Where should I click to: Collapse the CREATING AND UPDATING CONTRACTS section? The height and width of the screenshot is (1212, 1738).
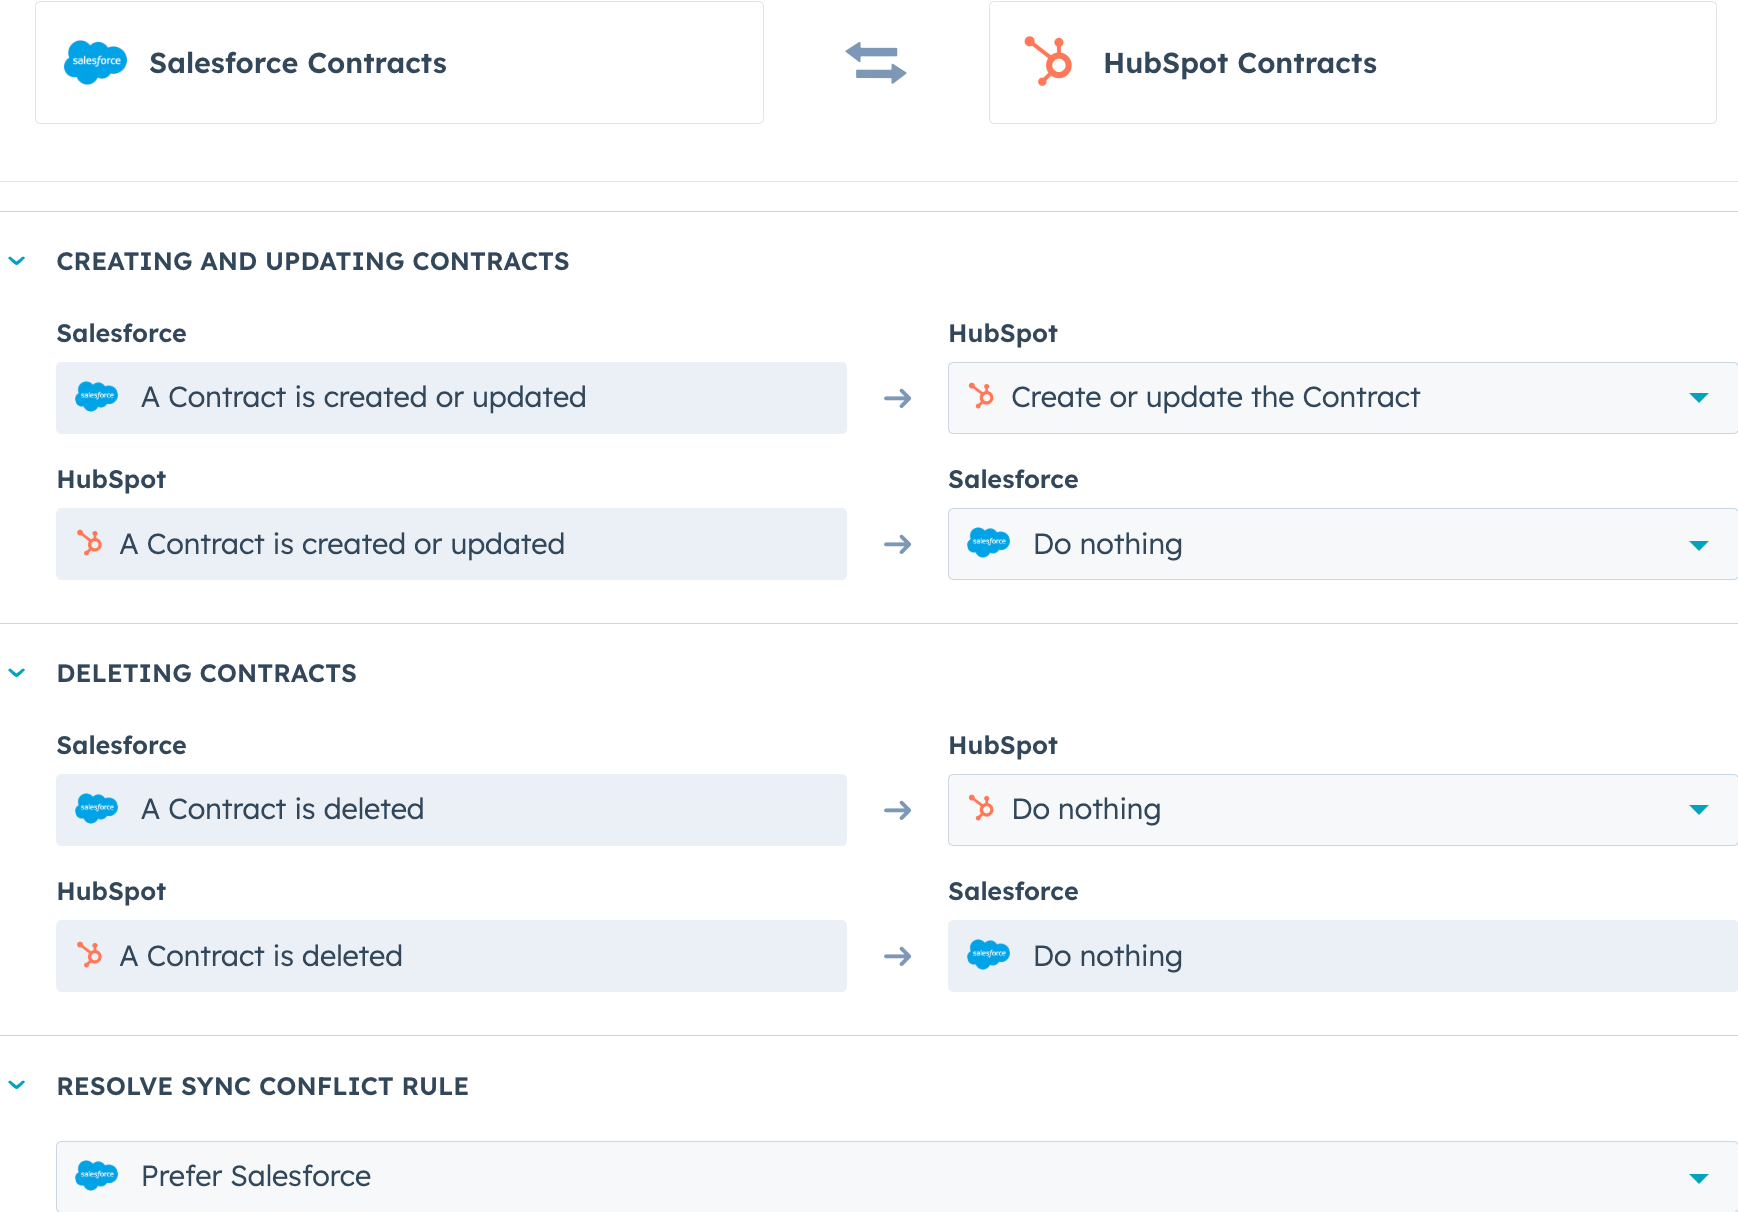[x=17, y=260]
